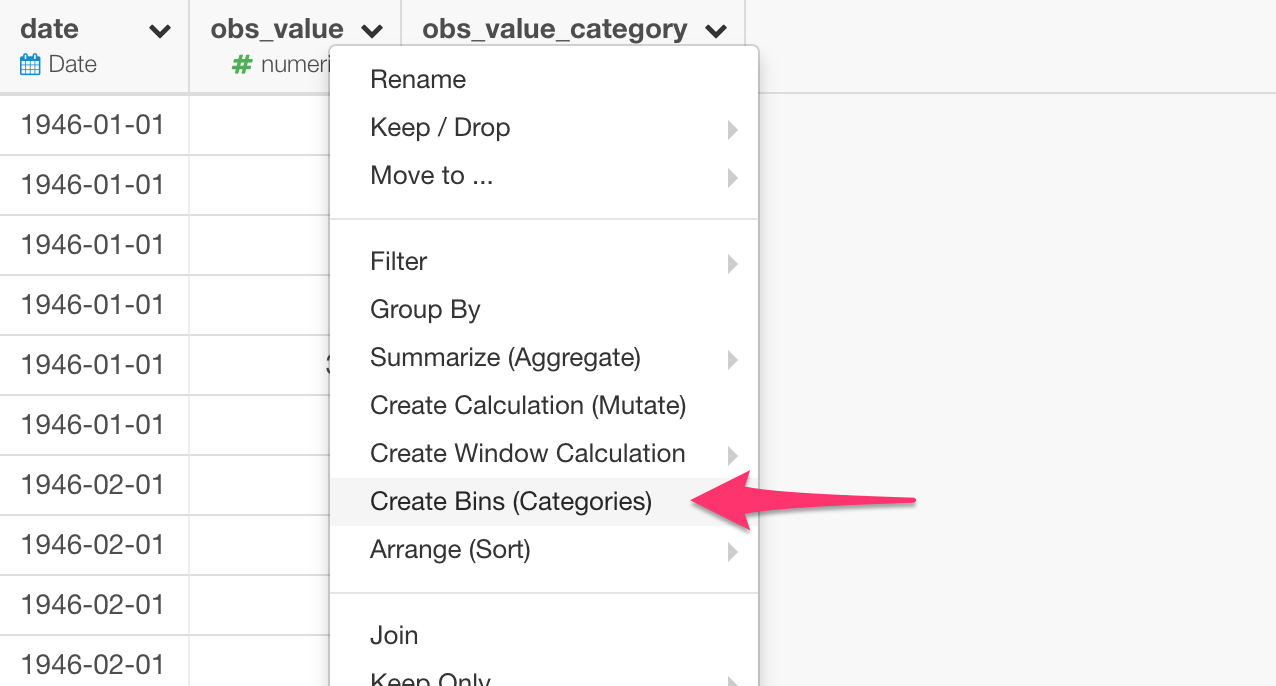Click the green numeric hash icon

click(x=241, y=65)
